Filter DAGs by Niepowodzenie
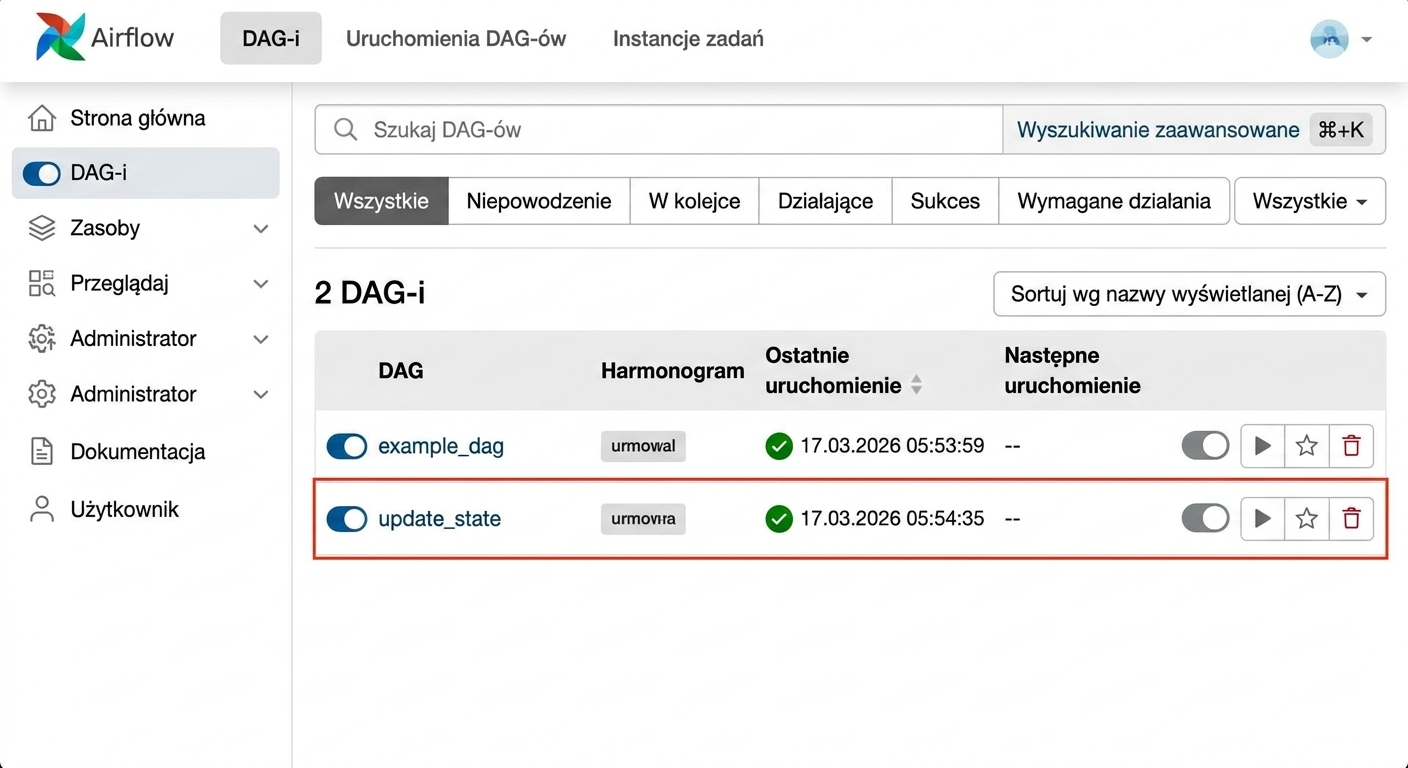Screen dimensions: 1408x768 tap(539, 201)
